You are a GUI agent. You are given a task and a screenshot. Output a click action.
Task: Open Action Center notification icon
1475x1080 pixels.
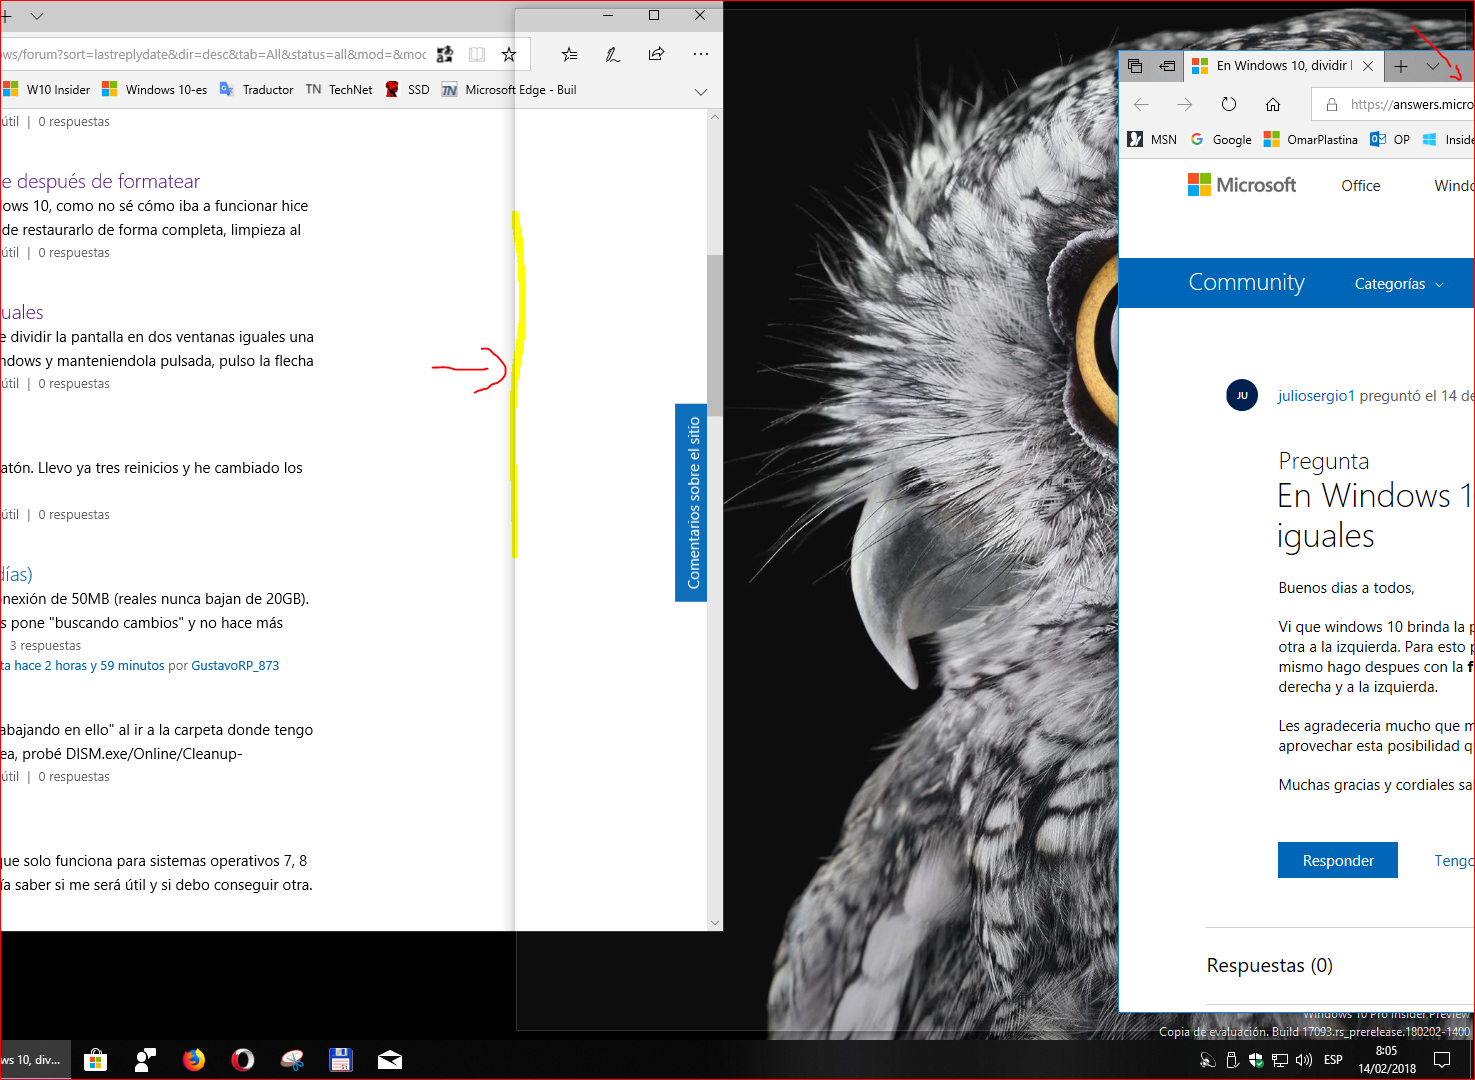point(1442,1060)
